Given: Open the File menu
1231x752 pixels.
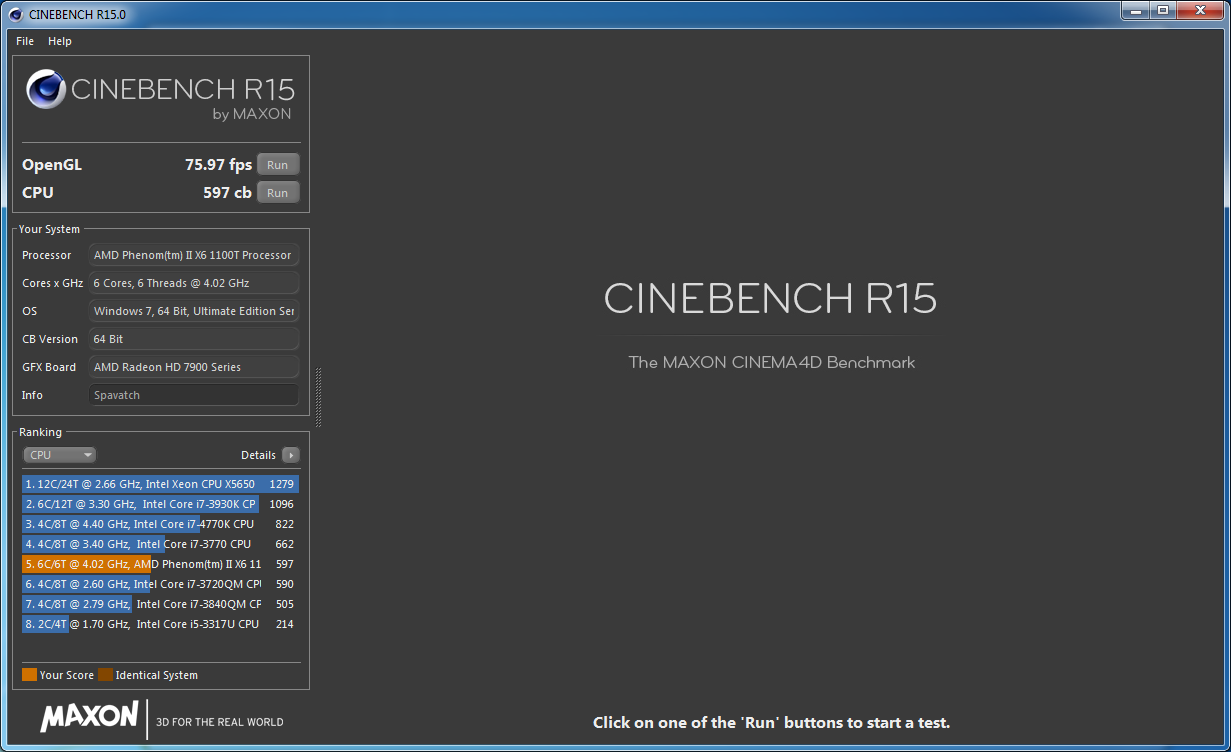Looking at the screenshot, I should (25, 41).
